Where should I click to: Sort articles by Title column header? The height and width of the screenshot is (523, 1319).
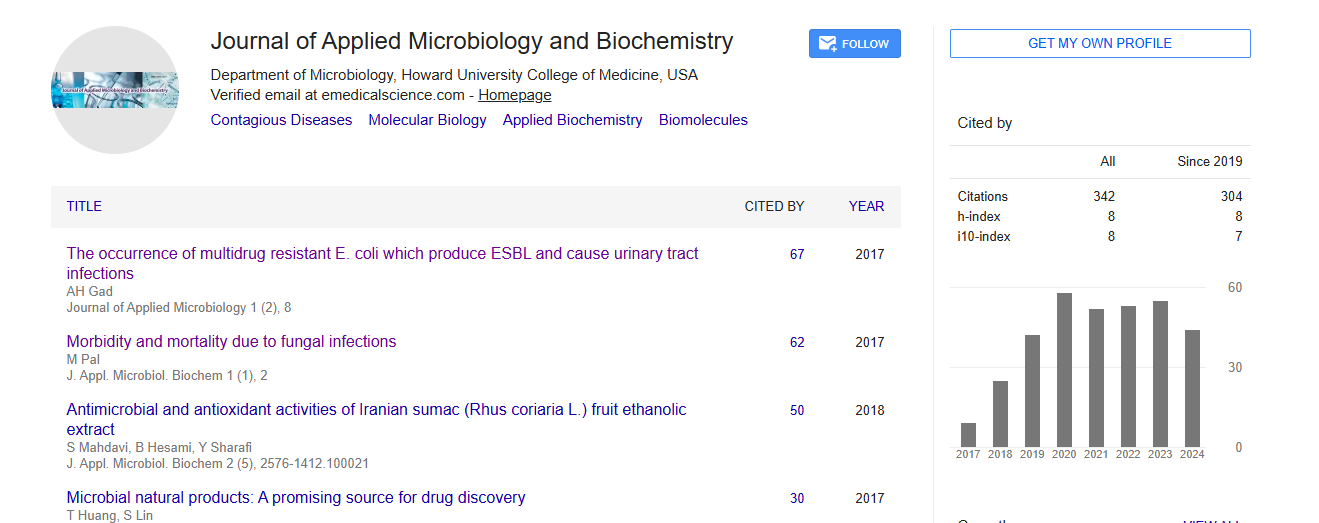[x=84, y=207]
